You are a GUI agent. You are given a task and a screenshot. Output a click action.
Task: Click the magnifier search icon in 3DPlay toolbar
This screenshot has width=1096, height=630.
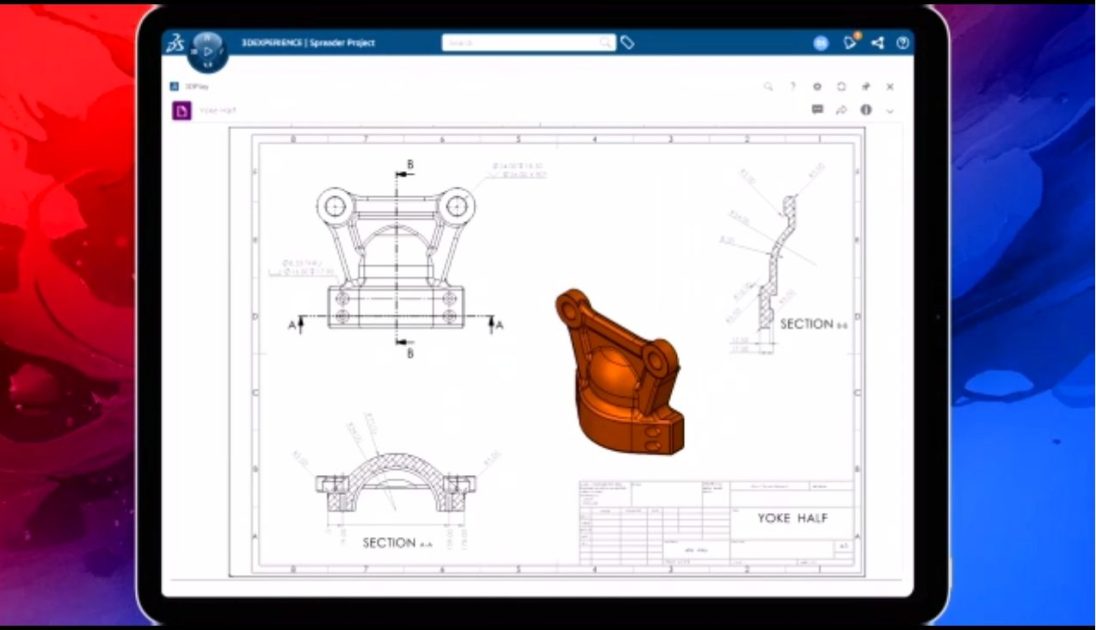point(768,87)
